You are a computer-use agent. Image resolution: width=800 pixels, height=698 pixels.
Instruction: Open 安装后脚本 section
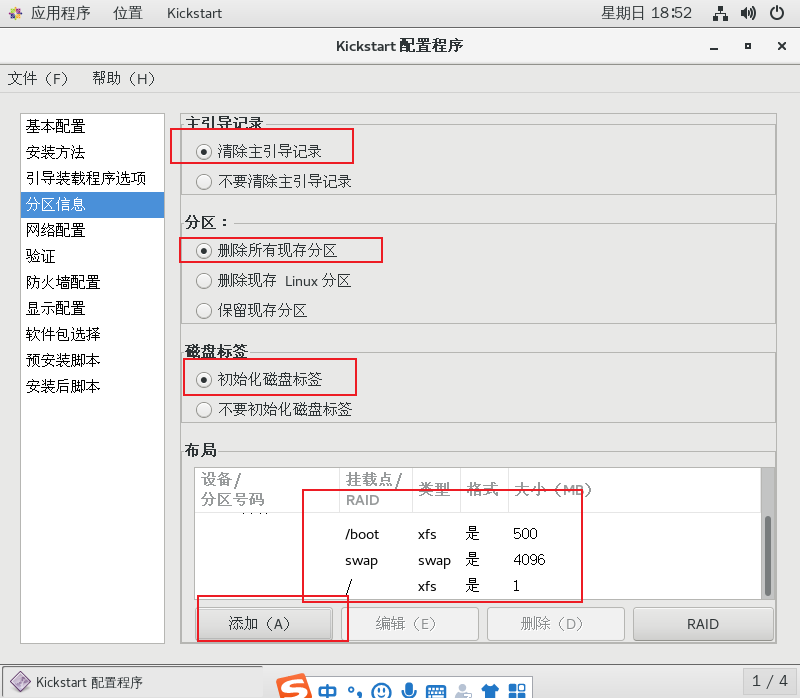point(92,387)
